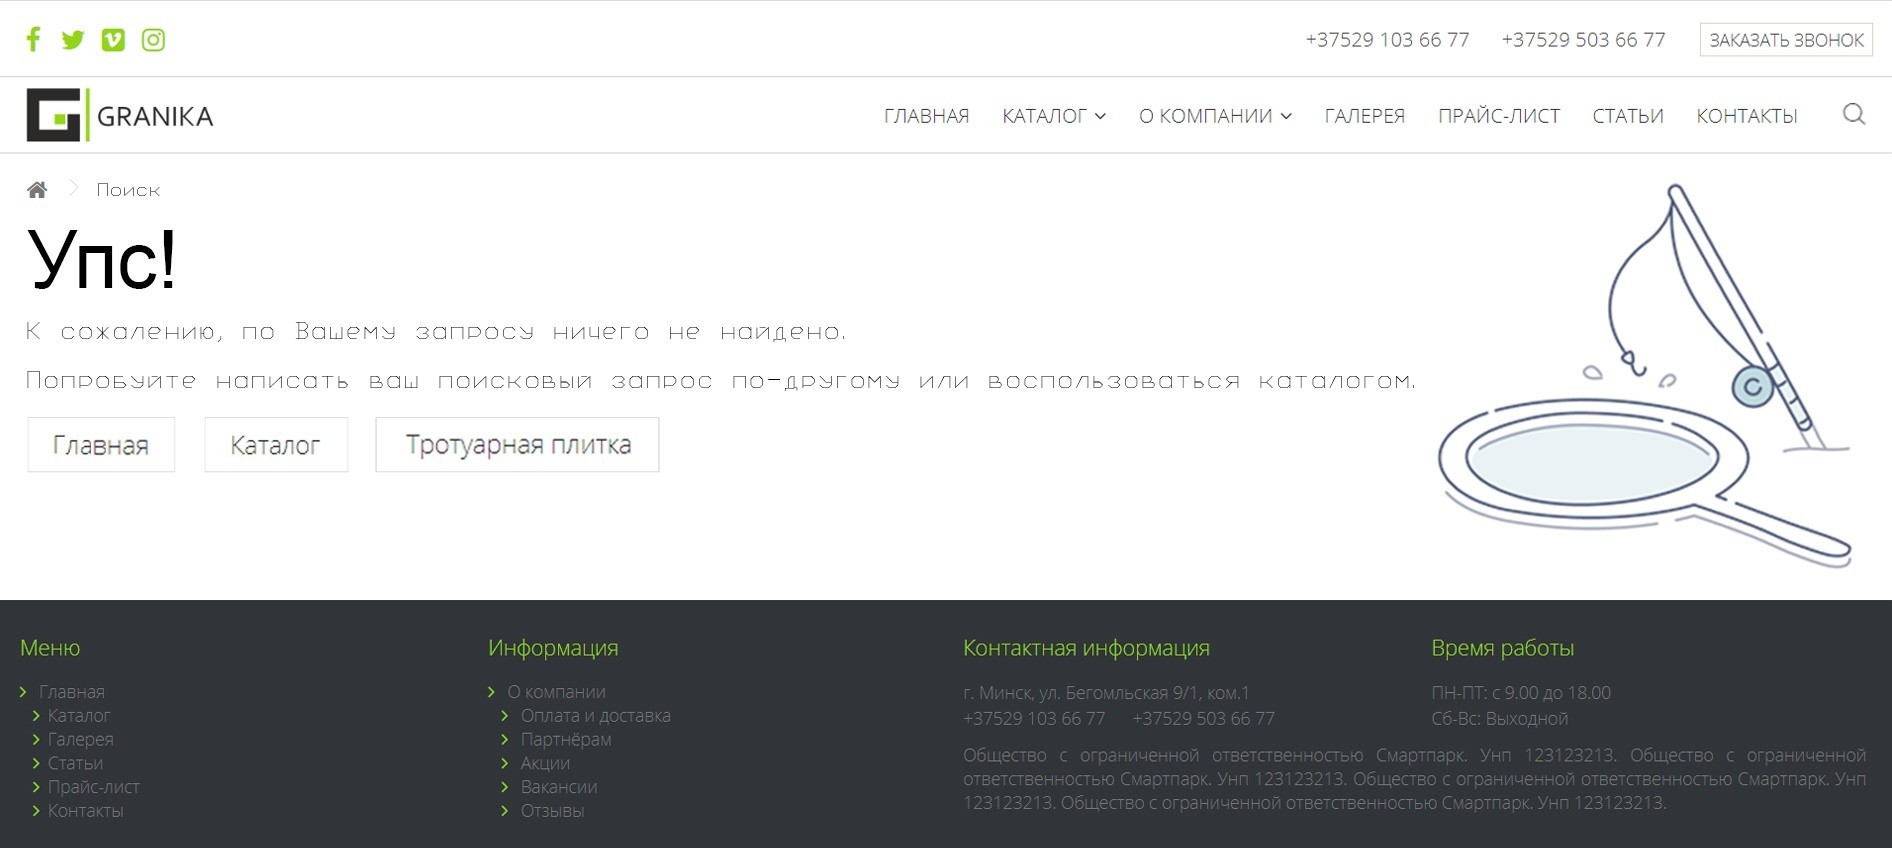The height and width of the screenshot is (848, 1892).
Task: Open the ПРАЙС-ЛИСТ menu item
Action: click(x=1498, y=116)
